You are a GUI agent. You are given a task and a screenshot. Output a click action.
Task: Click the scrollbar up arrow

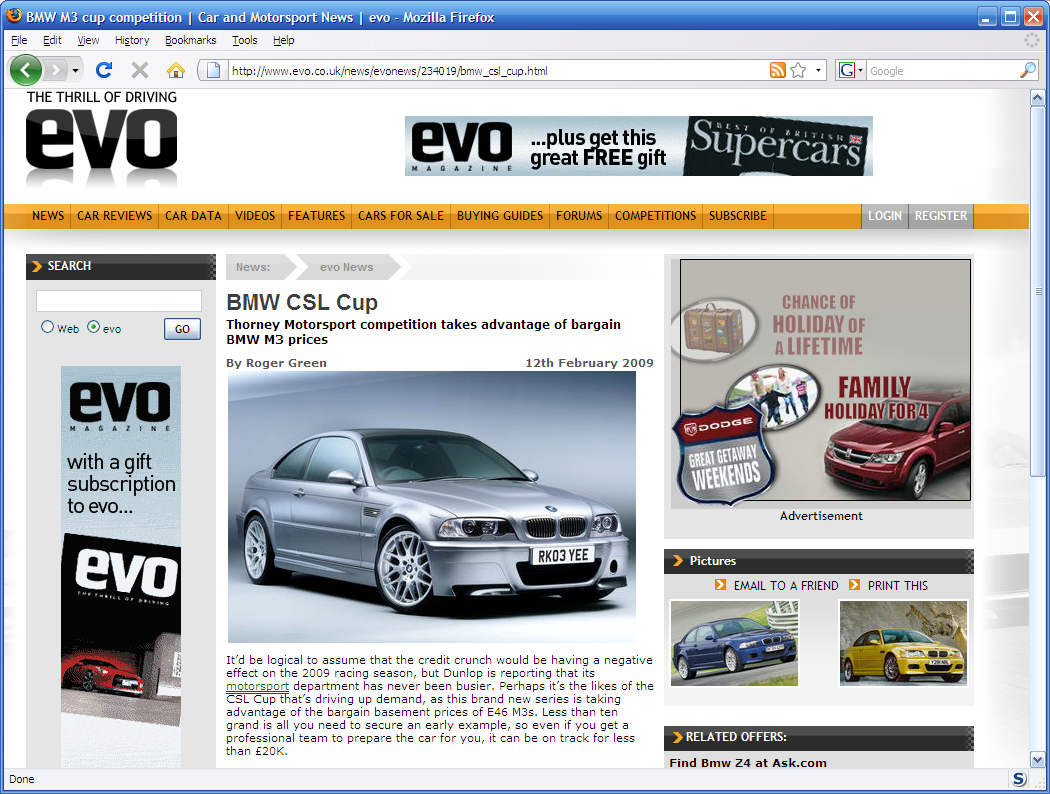tap(1037, 98)
